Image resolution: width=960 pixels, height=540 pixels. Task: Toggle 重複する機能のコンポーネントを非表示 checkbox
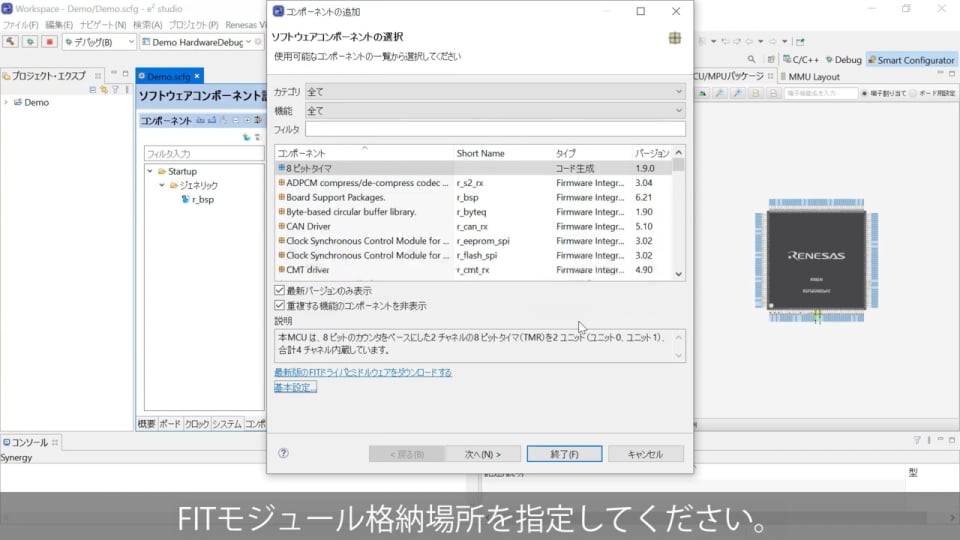tap(280, 305)
